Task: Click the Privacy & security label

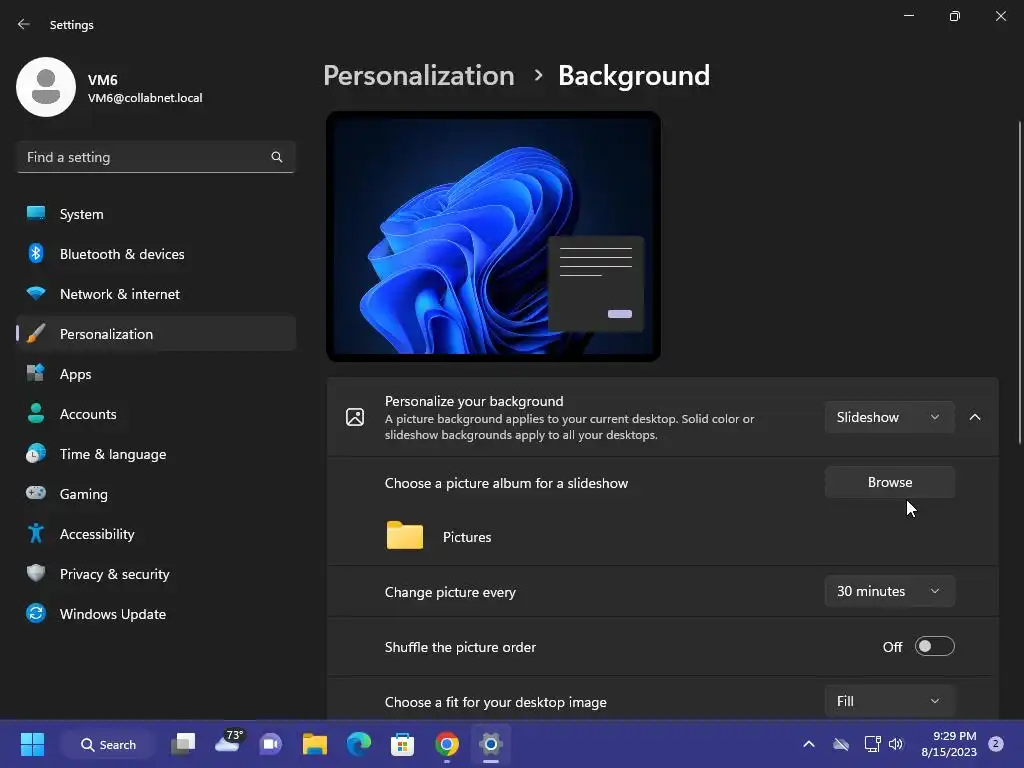Action: (114, 574)
